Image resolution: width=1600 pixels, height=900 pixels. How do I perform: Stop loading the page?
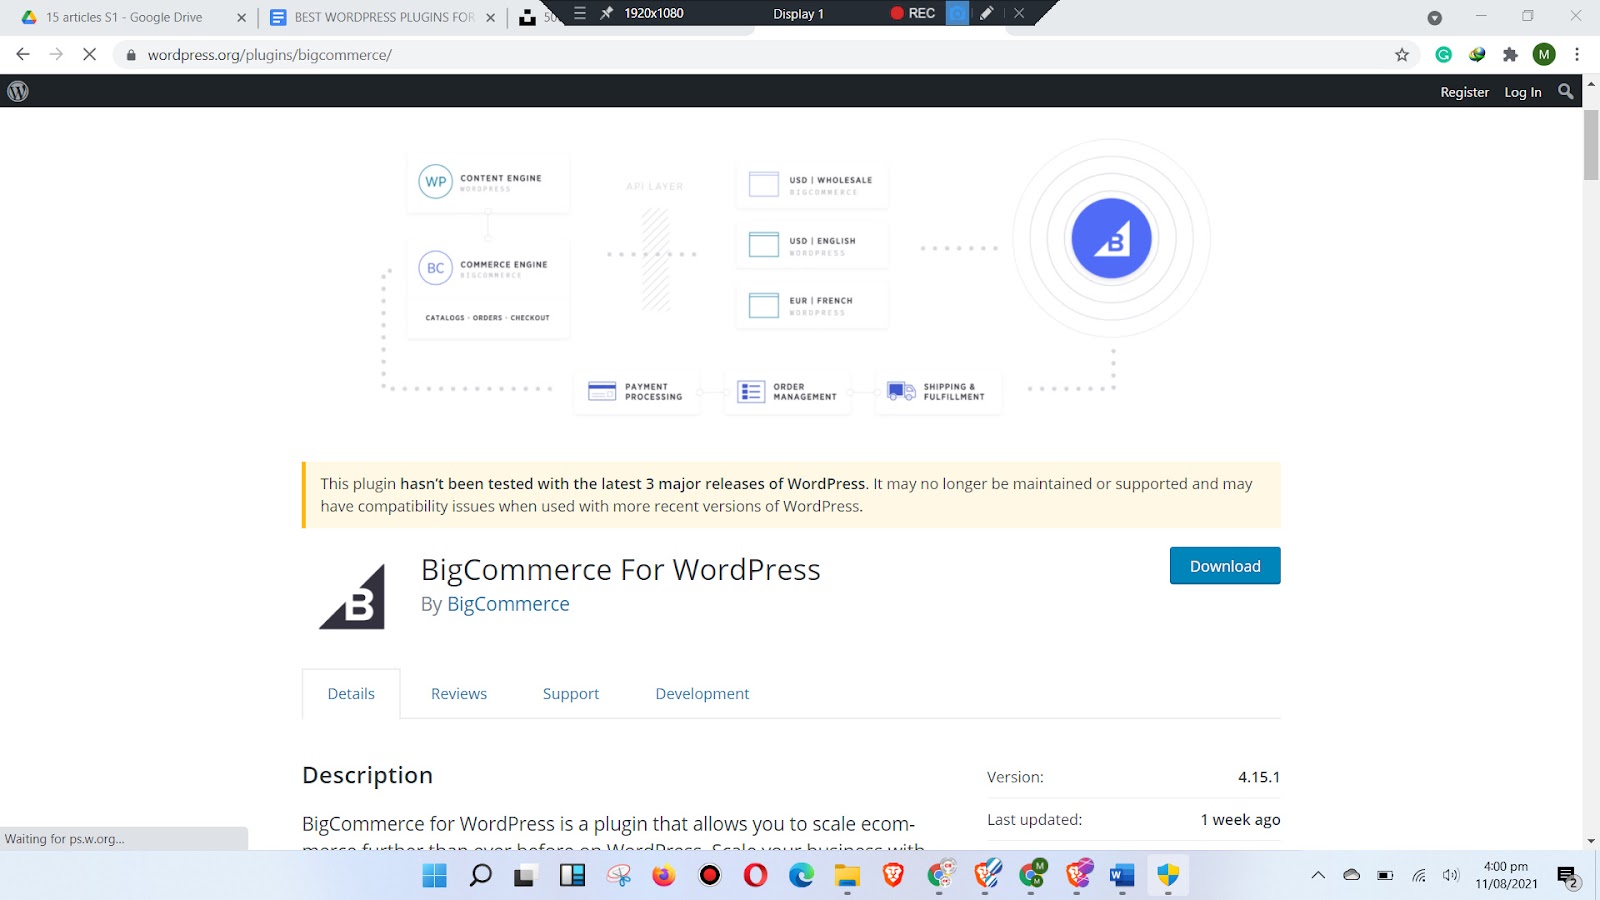89,54
